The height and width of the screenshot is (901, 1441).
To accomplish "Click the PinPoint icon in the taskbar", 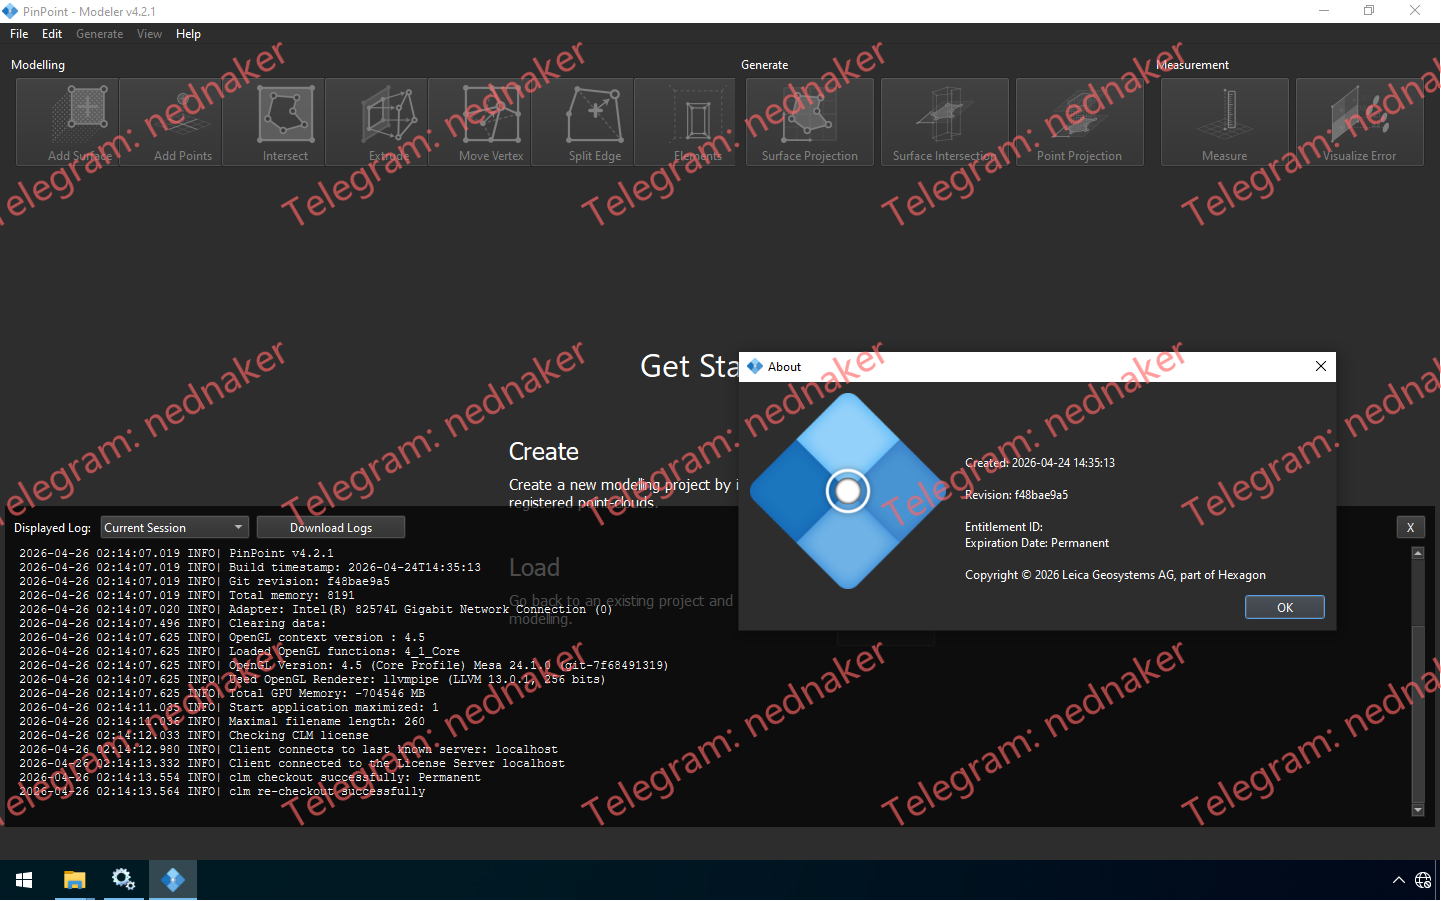I will point(172,879).
